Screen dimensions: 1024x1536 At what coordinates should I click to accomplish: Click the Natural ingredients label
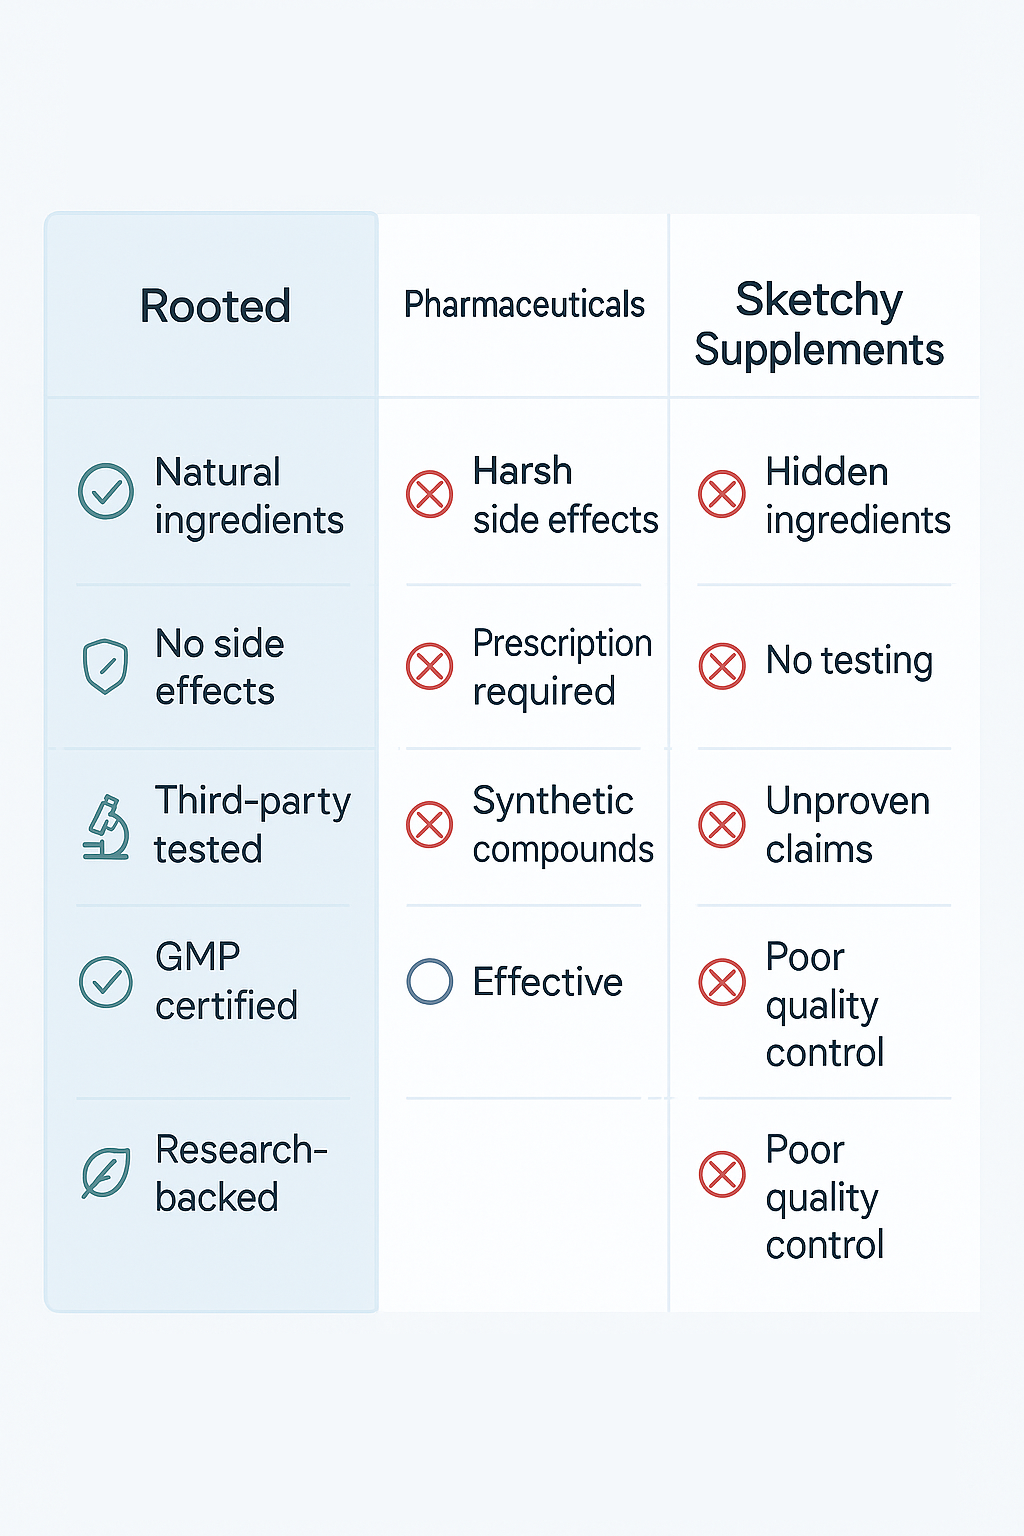[x=249, y=496]
